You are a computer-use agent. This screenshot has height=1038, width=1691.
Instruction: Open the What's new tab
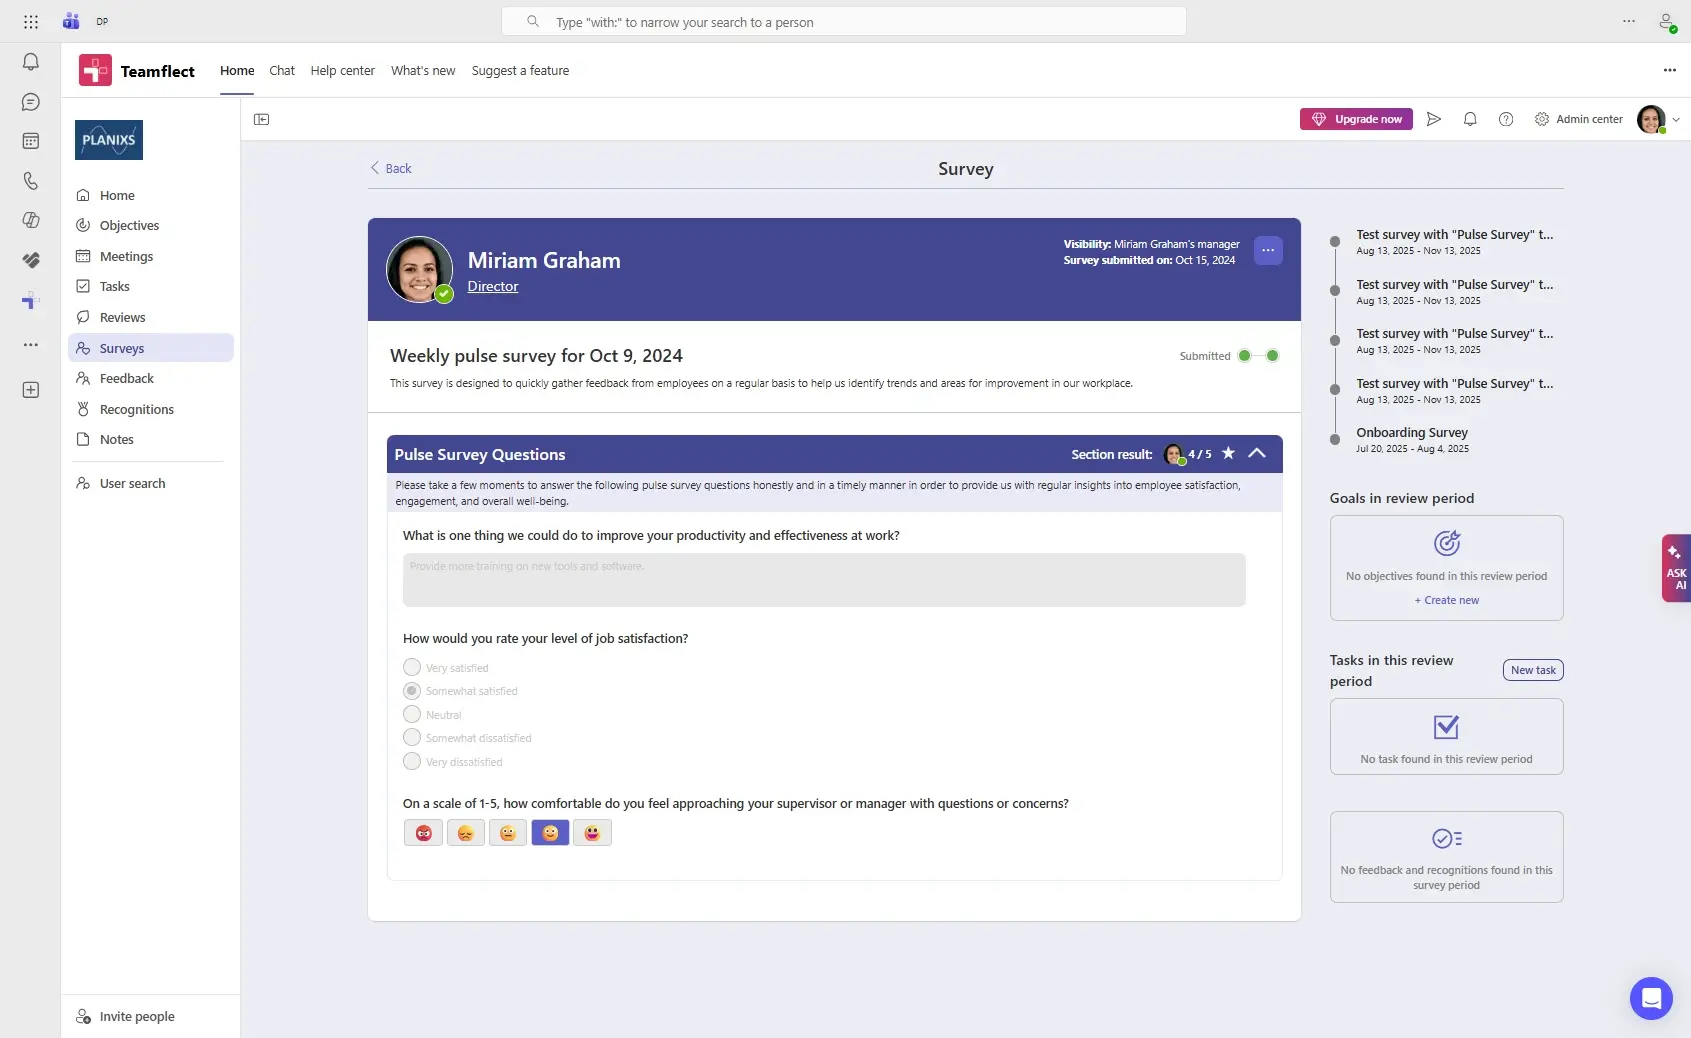422,71
